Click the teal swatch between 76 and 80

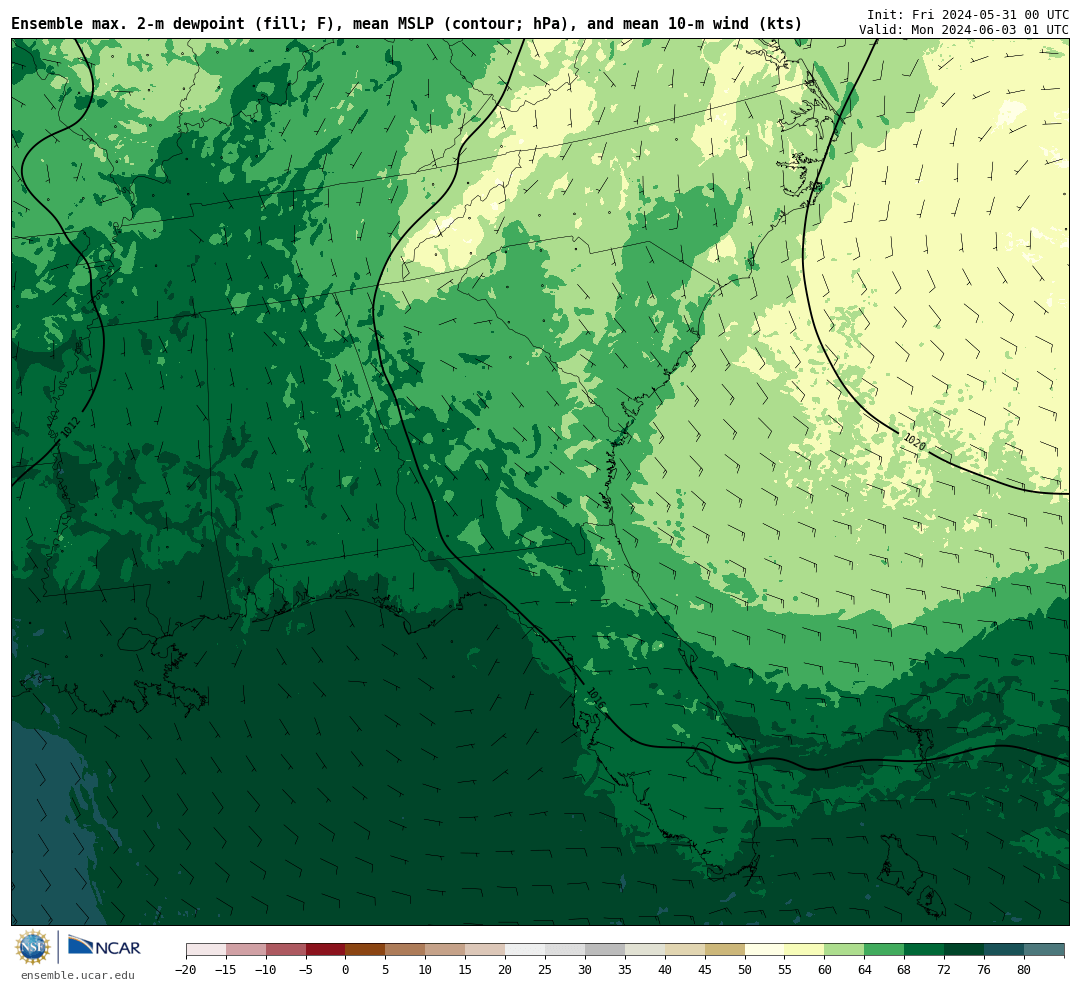[1004, 950]
